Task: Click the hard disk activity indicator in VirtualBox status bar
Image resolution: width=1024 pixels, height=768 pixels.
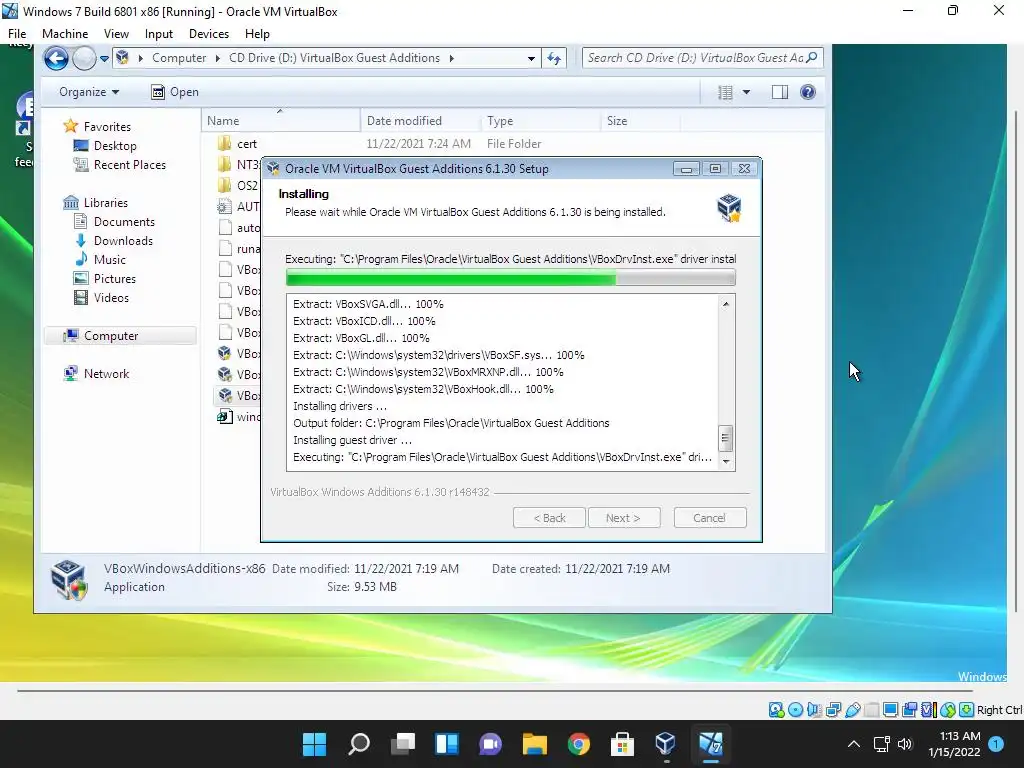Action: 776,709
